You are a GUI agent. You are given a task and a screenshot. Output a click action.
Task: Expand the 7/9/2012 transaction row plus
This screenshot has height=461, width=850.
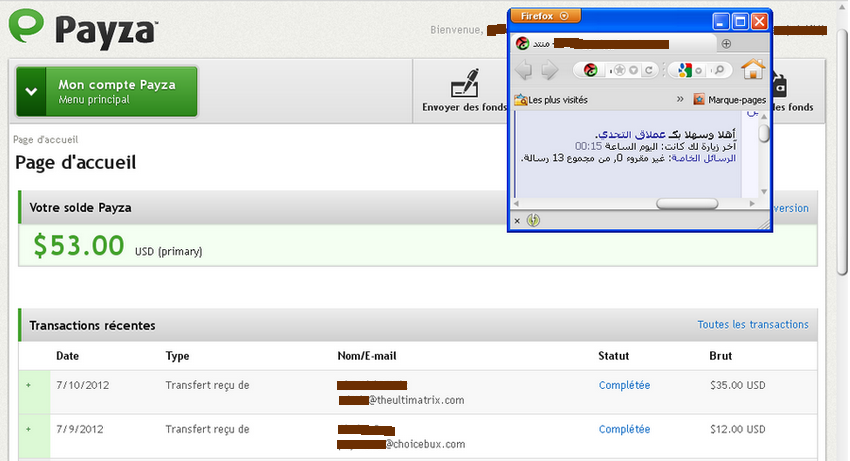29,429
